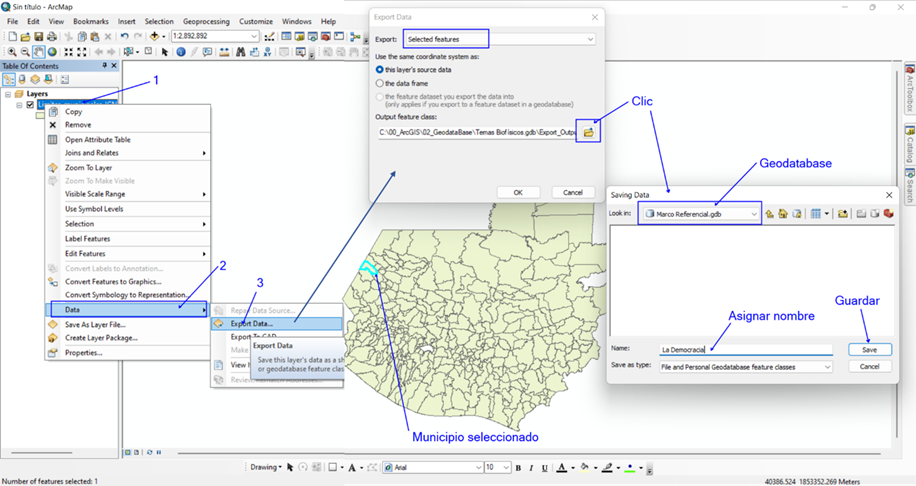
Task: Open the Drawing menu dropdown
Action: point(266,467)
